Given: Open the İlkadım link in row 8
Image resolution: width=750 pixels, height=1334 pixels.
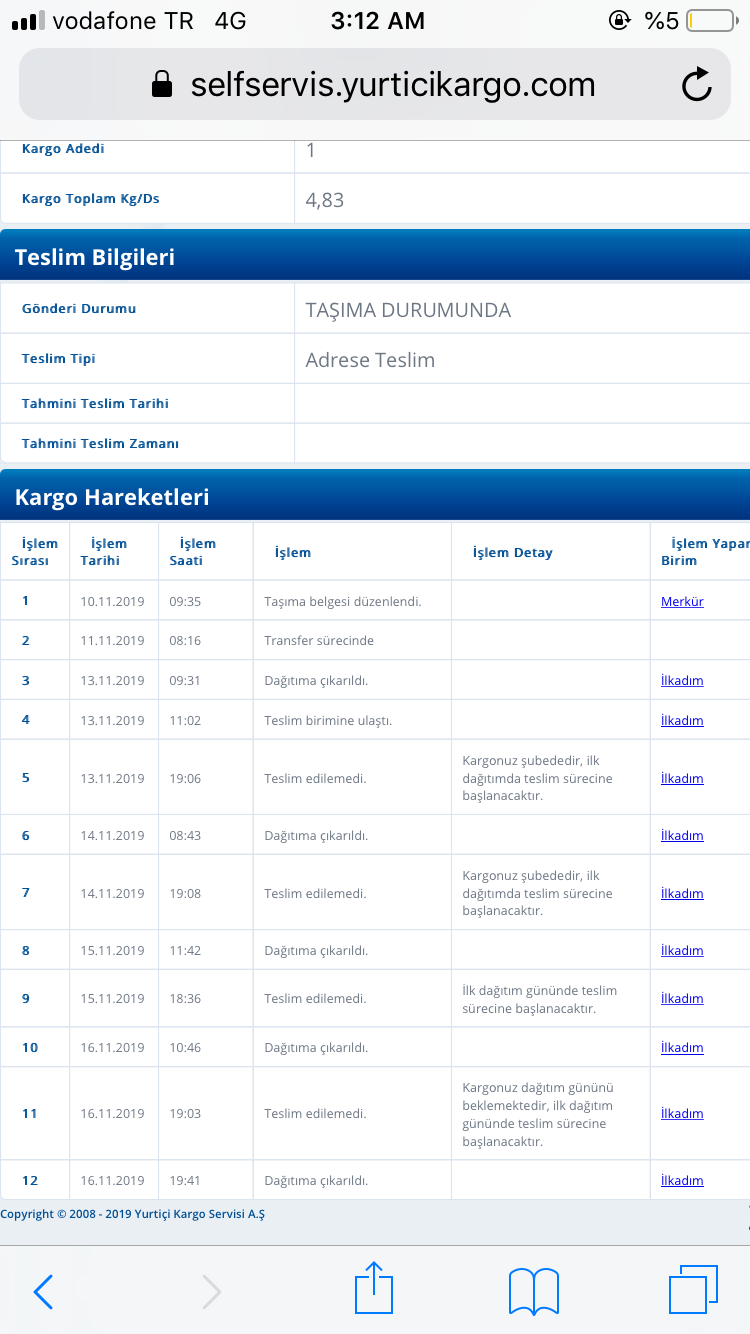Looking at the screenshot, I should click(682, 951).
